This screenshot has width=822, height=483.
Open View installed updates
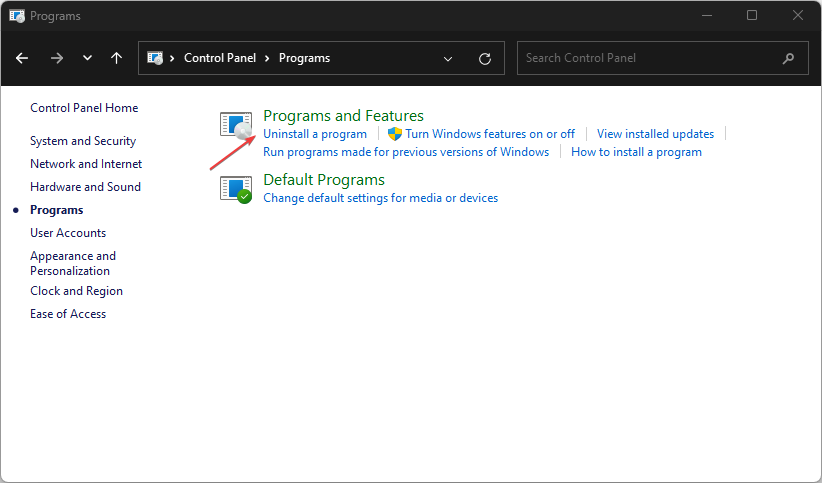pos(655,134)
